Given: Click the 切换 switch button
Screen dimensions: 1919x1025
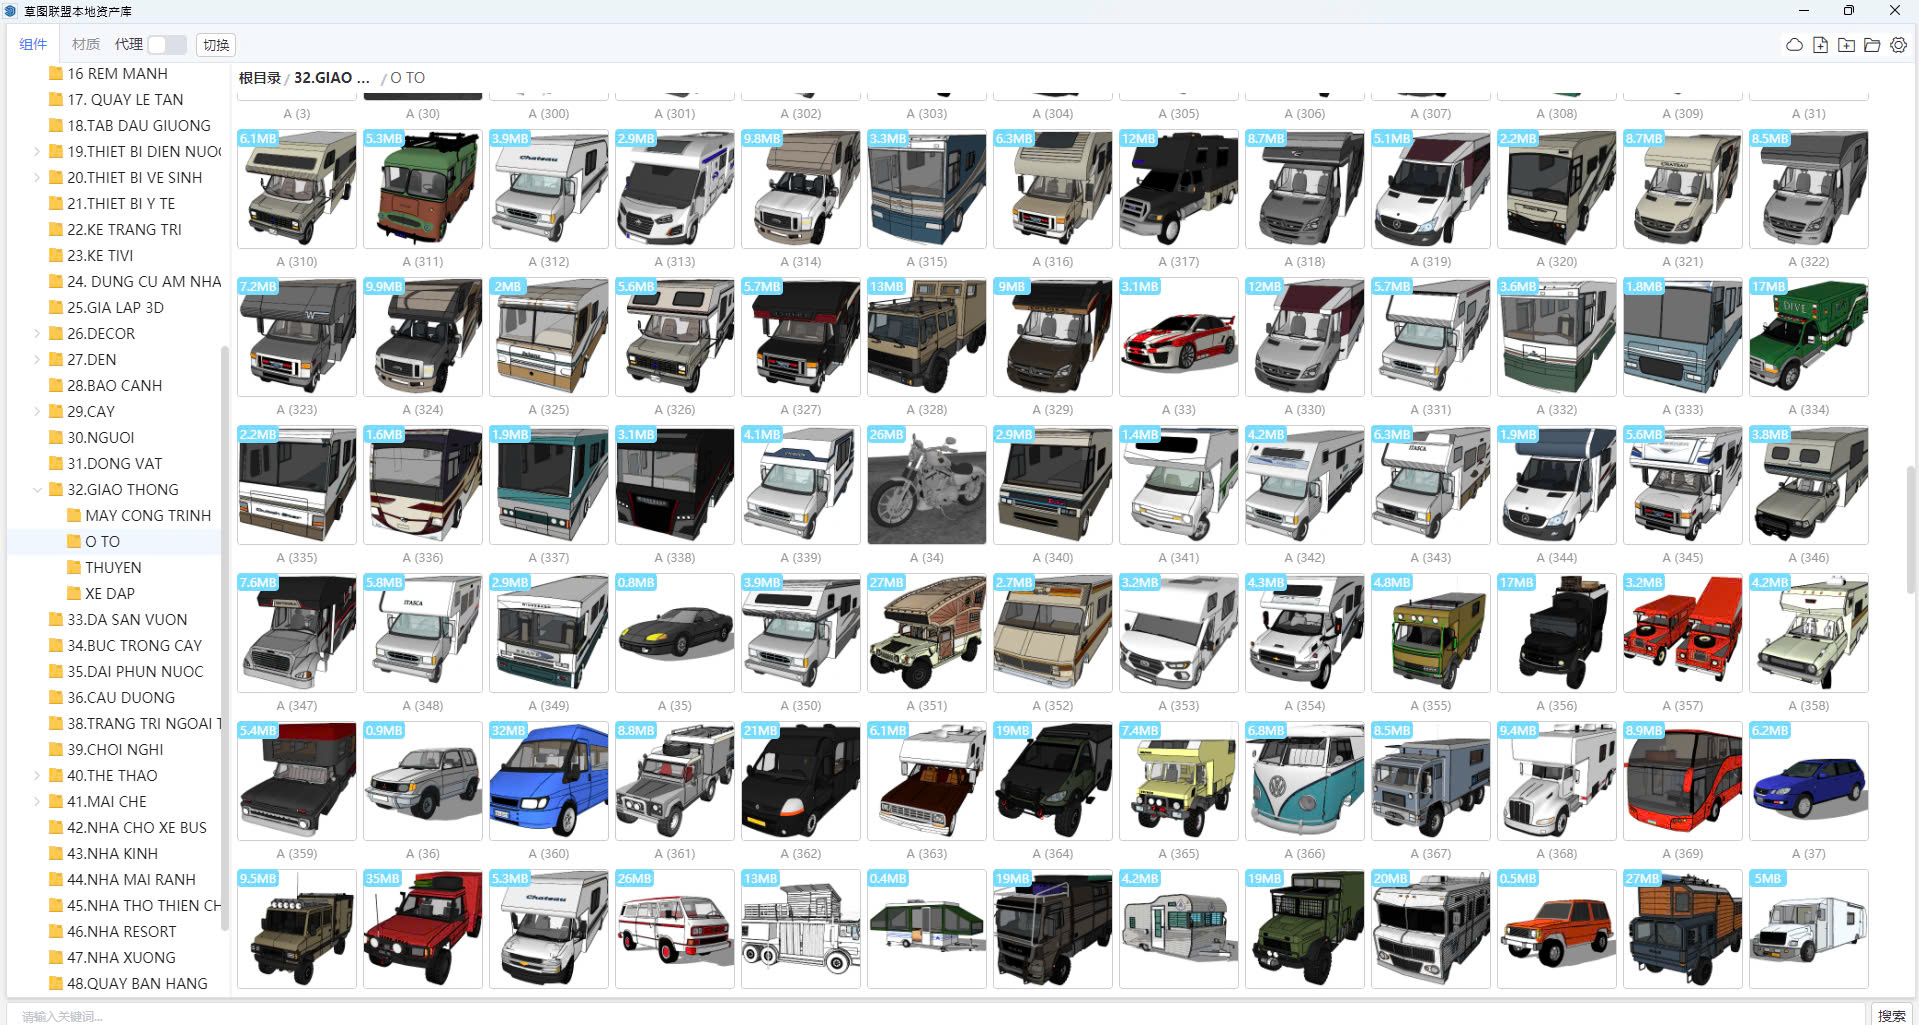Looking at the screenshot, I should click(216, 45).
